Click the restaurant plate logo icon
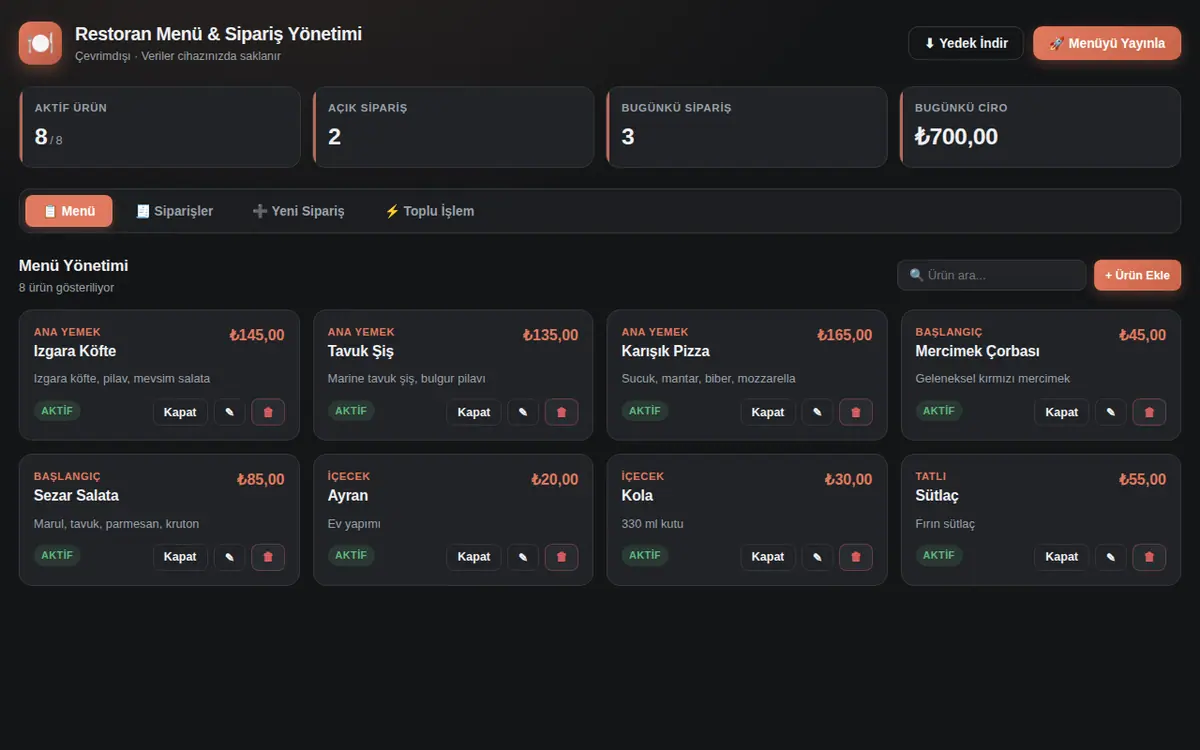Screen dimensions: 1200x750 point(40,43)
